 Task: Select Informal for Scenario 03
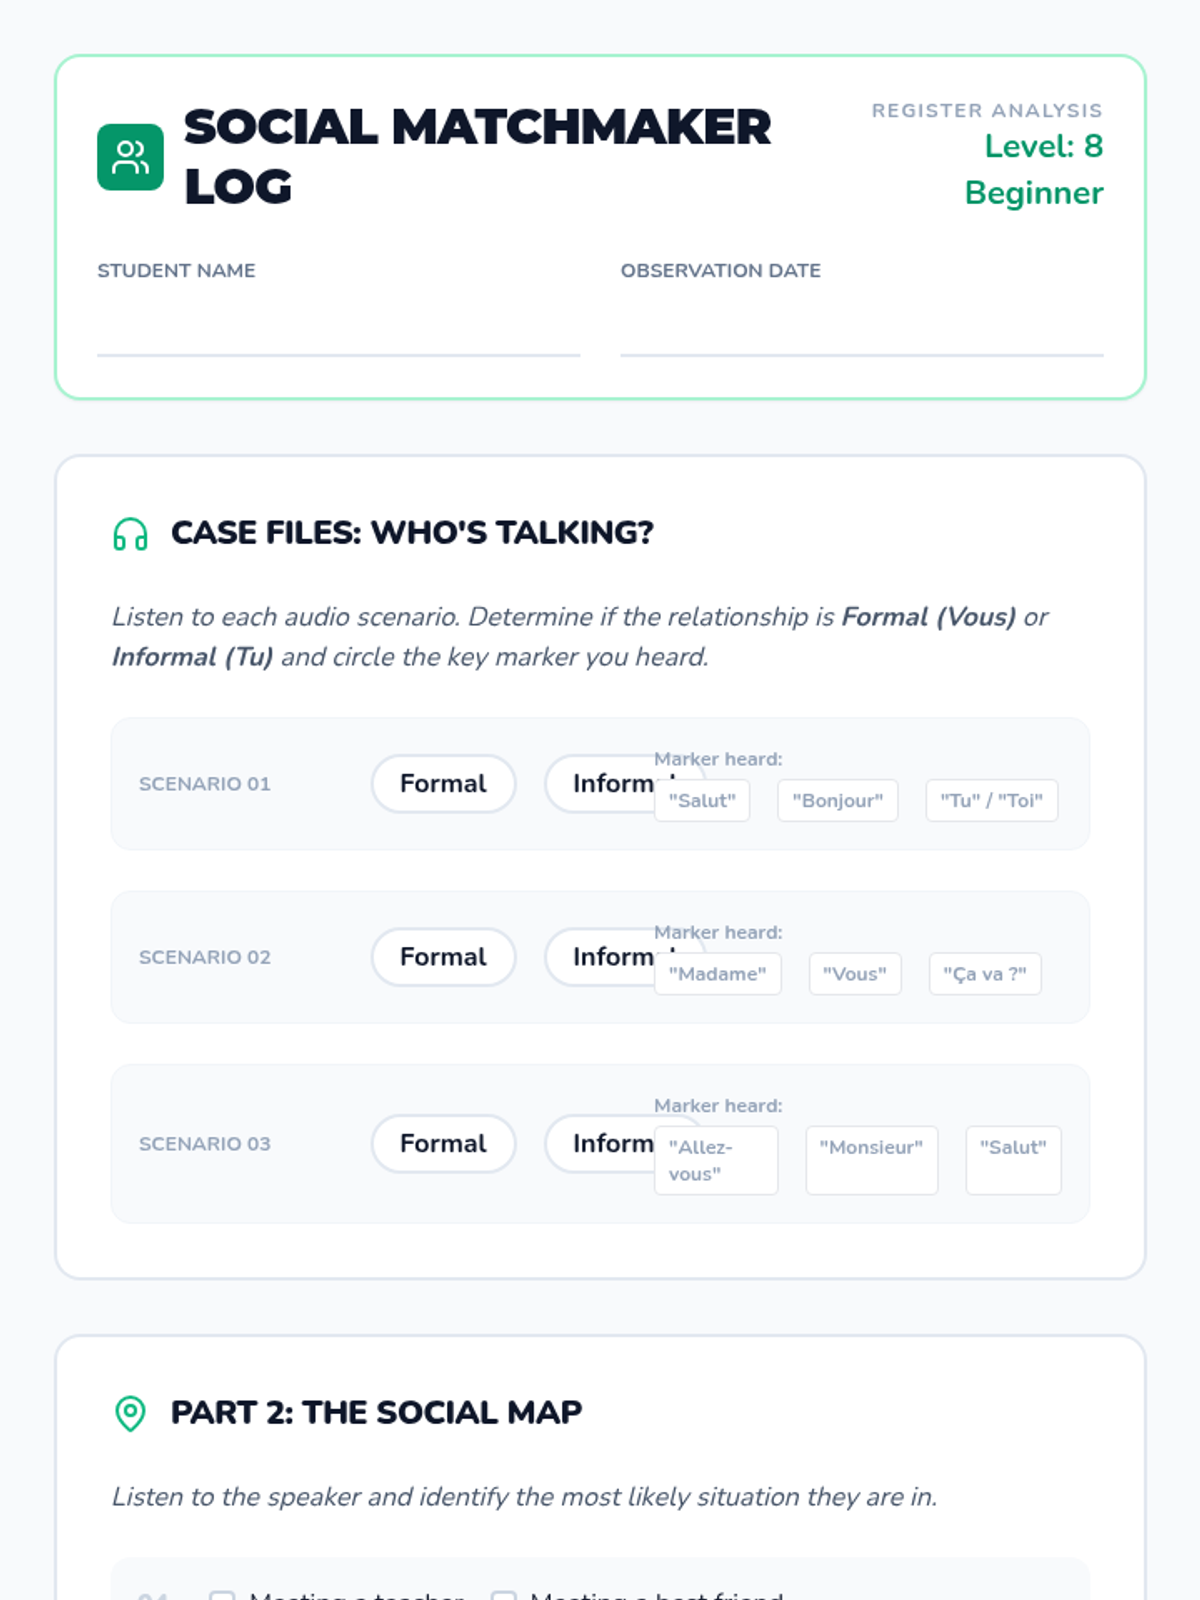(600, 1144)
